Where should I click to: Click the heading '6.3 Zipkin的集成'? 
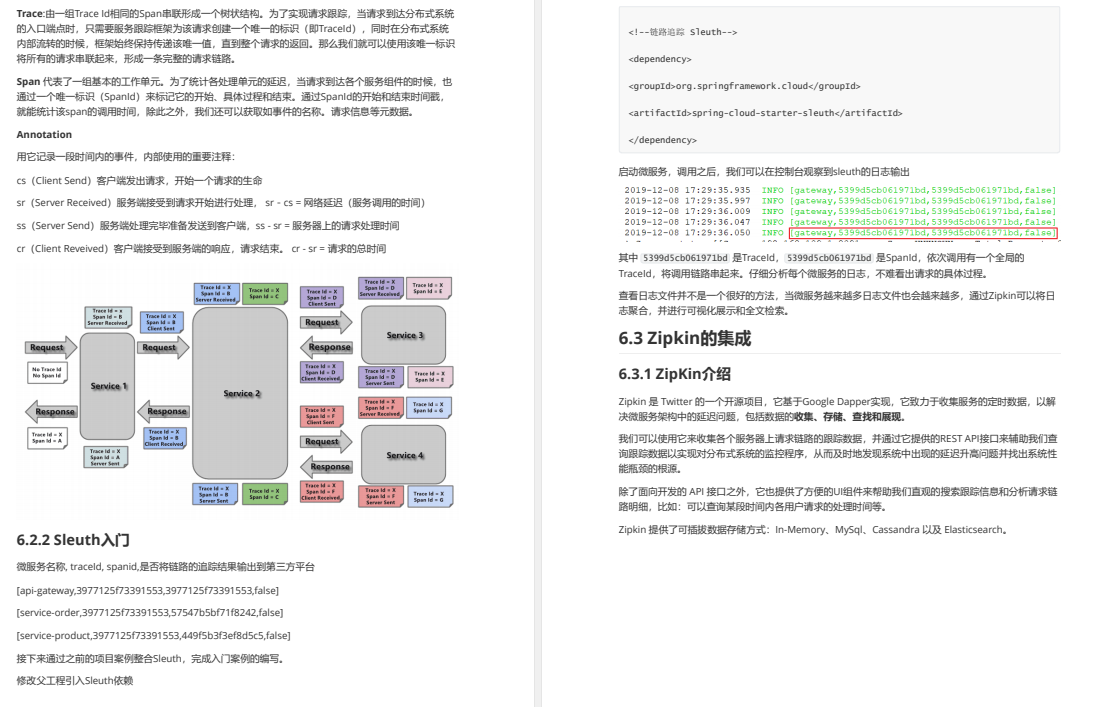[x=687, y=337]
